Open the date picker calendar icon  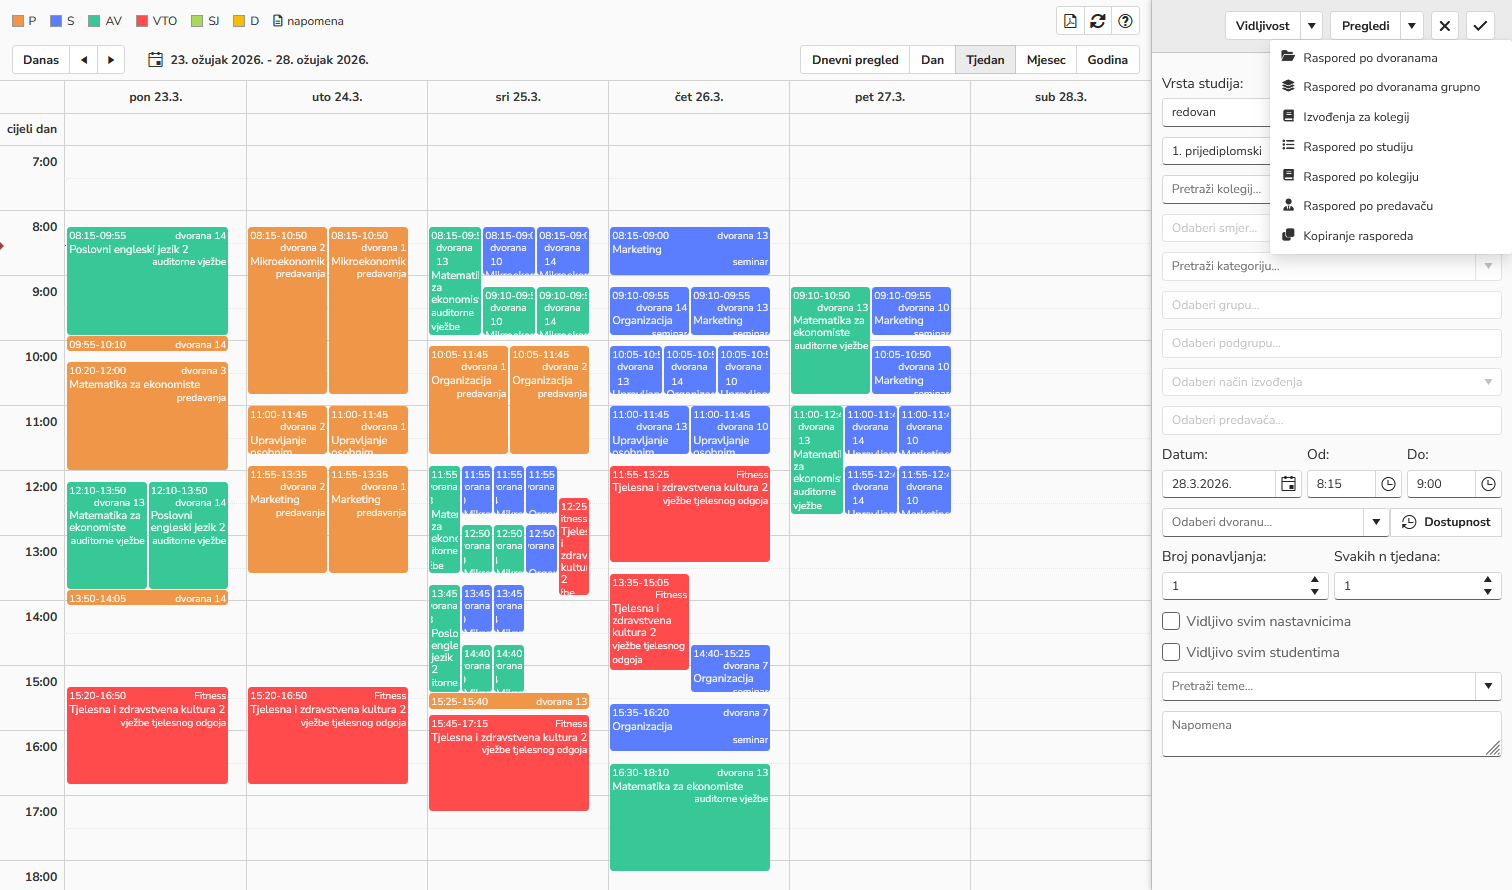[x=1288, y=484]
